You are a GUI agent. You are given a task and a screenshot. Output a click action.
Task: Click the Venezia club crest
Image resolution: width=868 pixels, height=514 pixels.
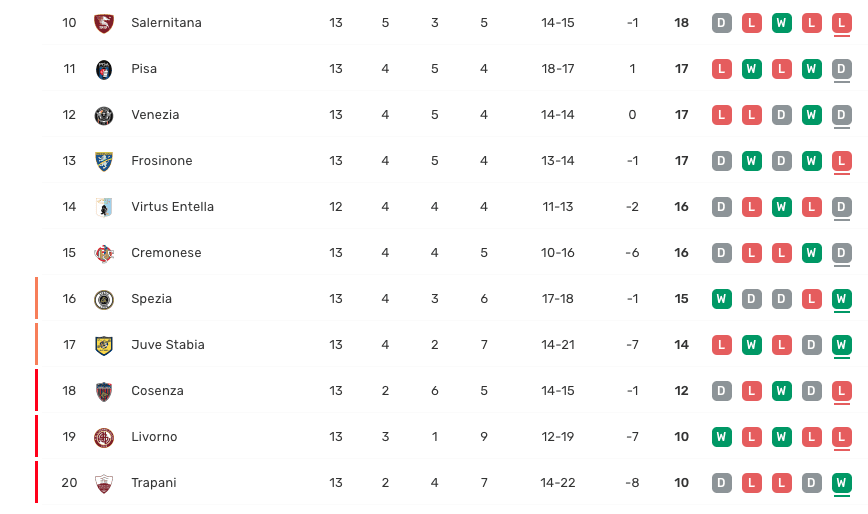click(x=104, y=115)
